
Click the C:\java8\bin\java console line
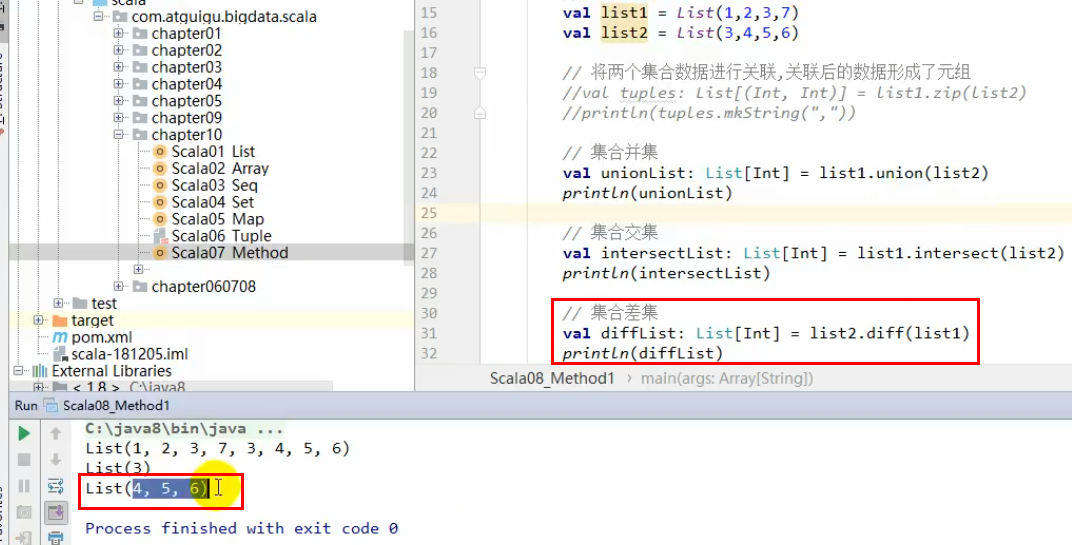[184, 430]
